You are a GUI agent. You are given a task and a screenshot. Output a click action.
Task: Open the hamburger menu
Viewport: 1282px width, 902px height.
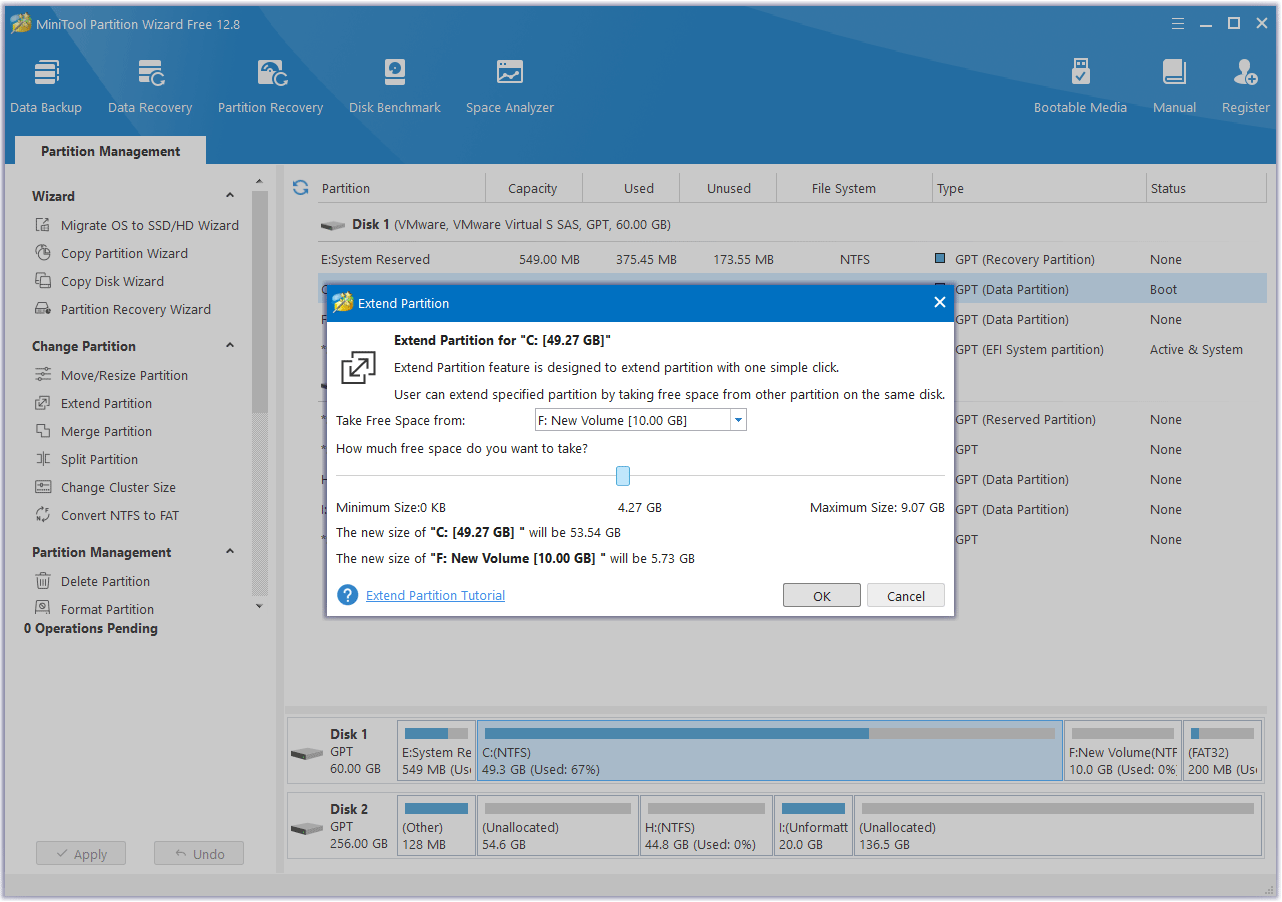tap(1178, 22)
